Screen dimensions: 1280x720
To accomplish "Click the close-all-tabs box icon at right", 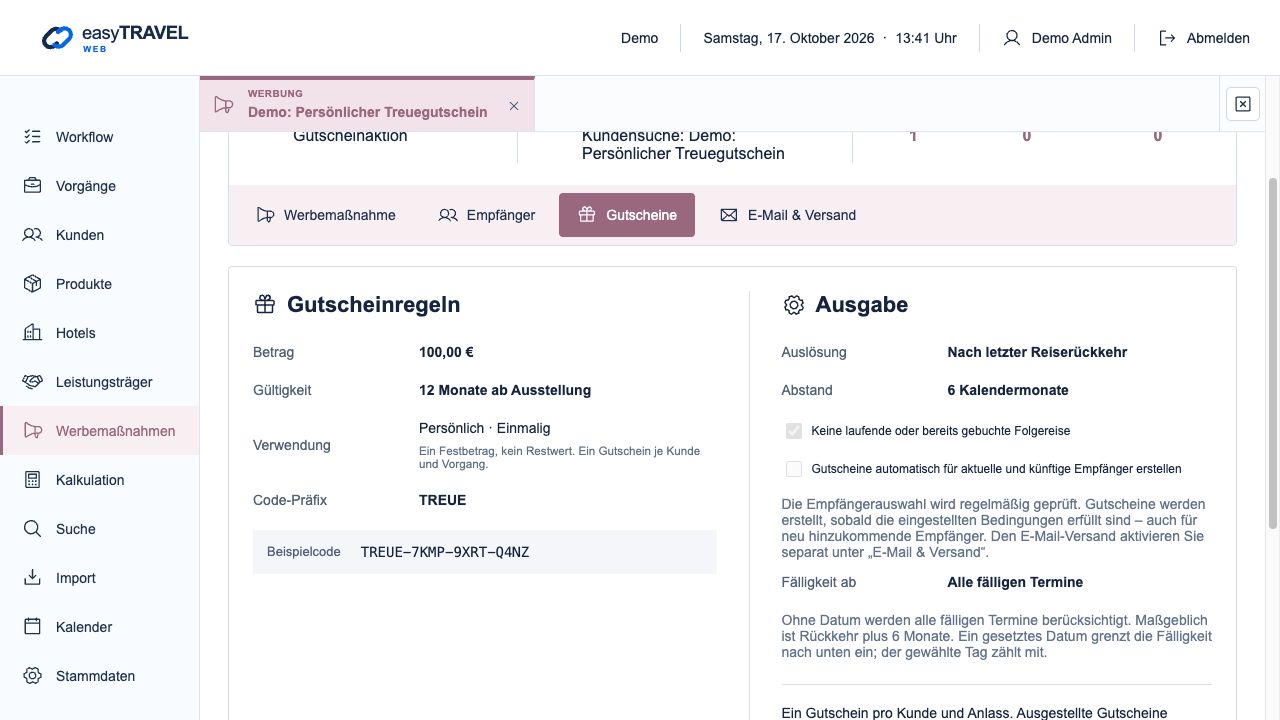I will pos(1242,104).
